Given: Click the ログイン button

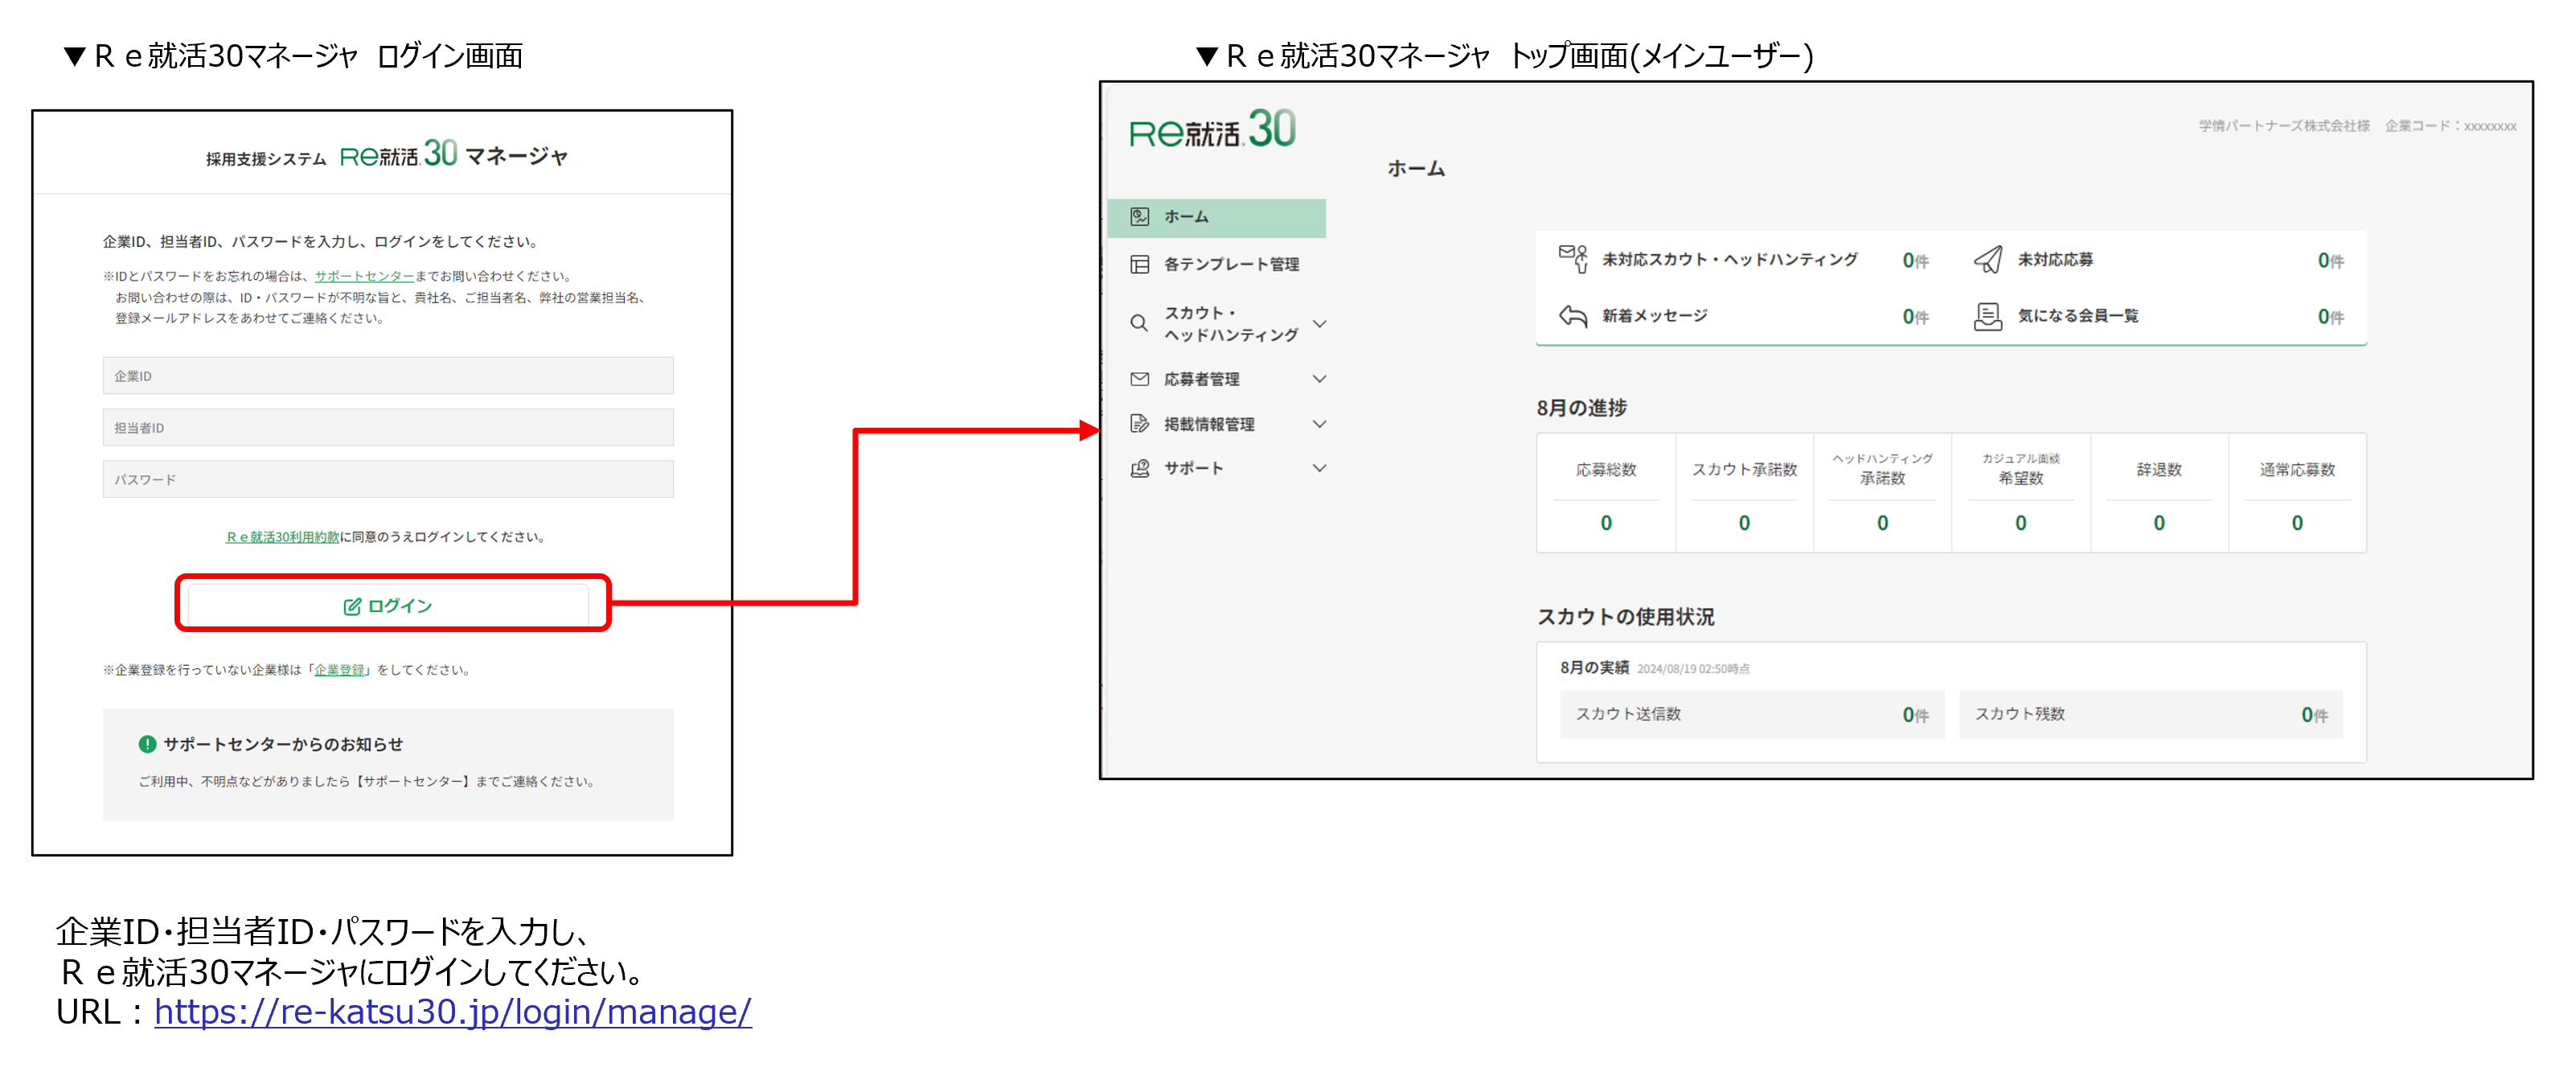Looking at the screenshot, I should (x=389, y=606).
